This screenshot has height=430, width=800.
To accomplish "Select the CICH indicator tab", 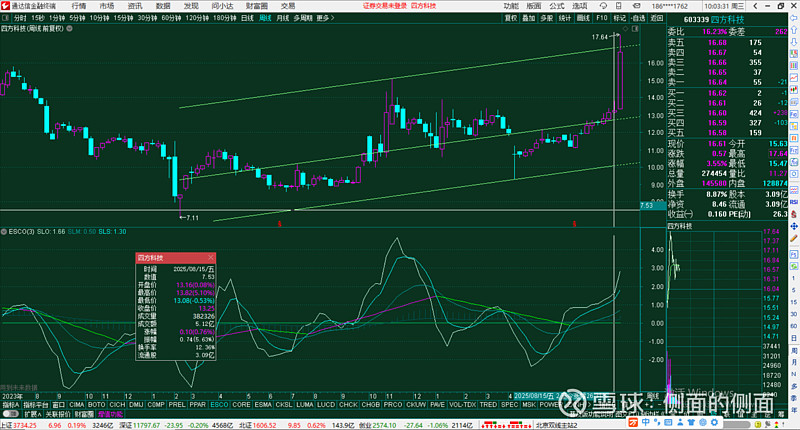I will [117, 404].
